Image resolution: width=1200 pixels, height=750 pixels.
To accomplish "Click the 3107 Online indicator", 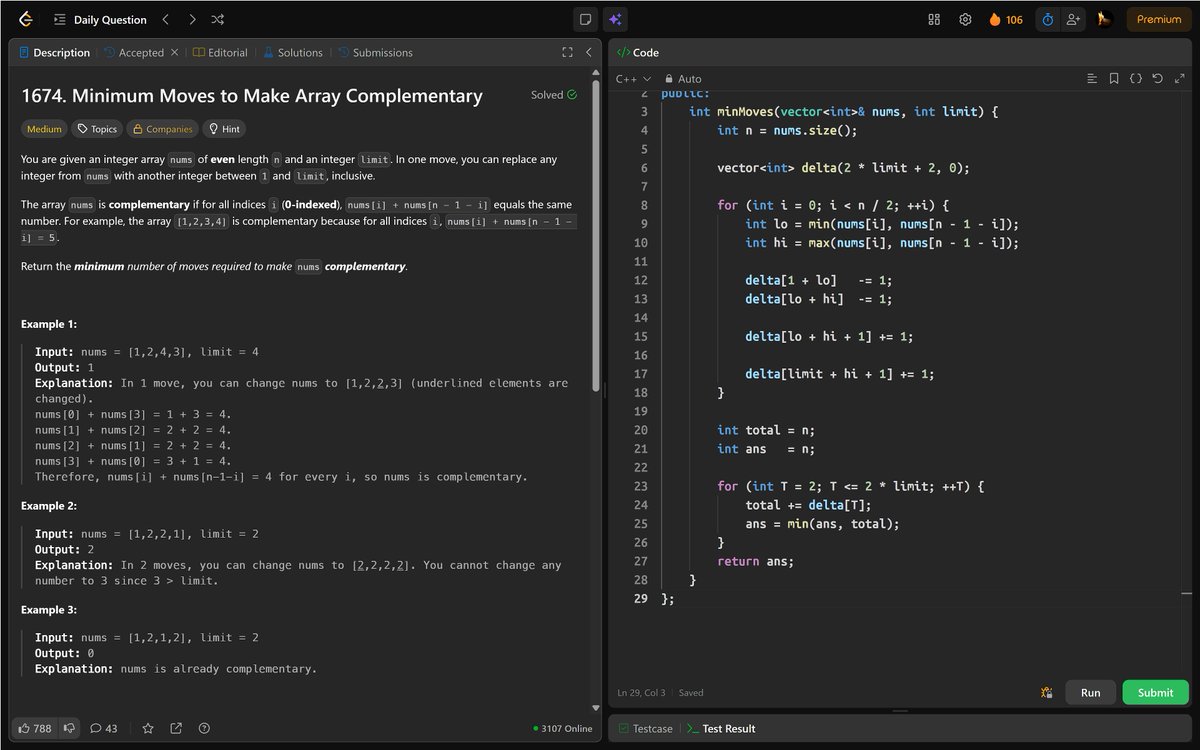I will [563, 728].
